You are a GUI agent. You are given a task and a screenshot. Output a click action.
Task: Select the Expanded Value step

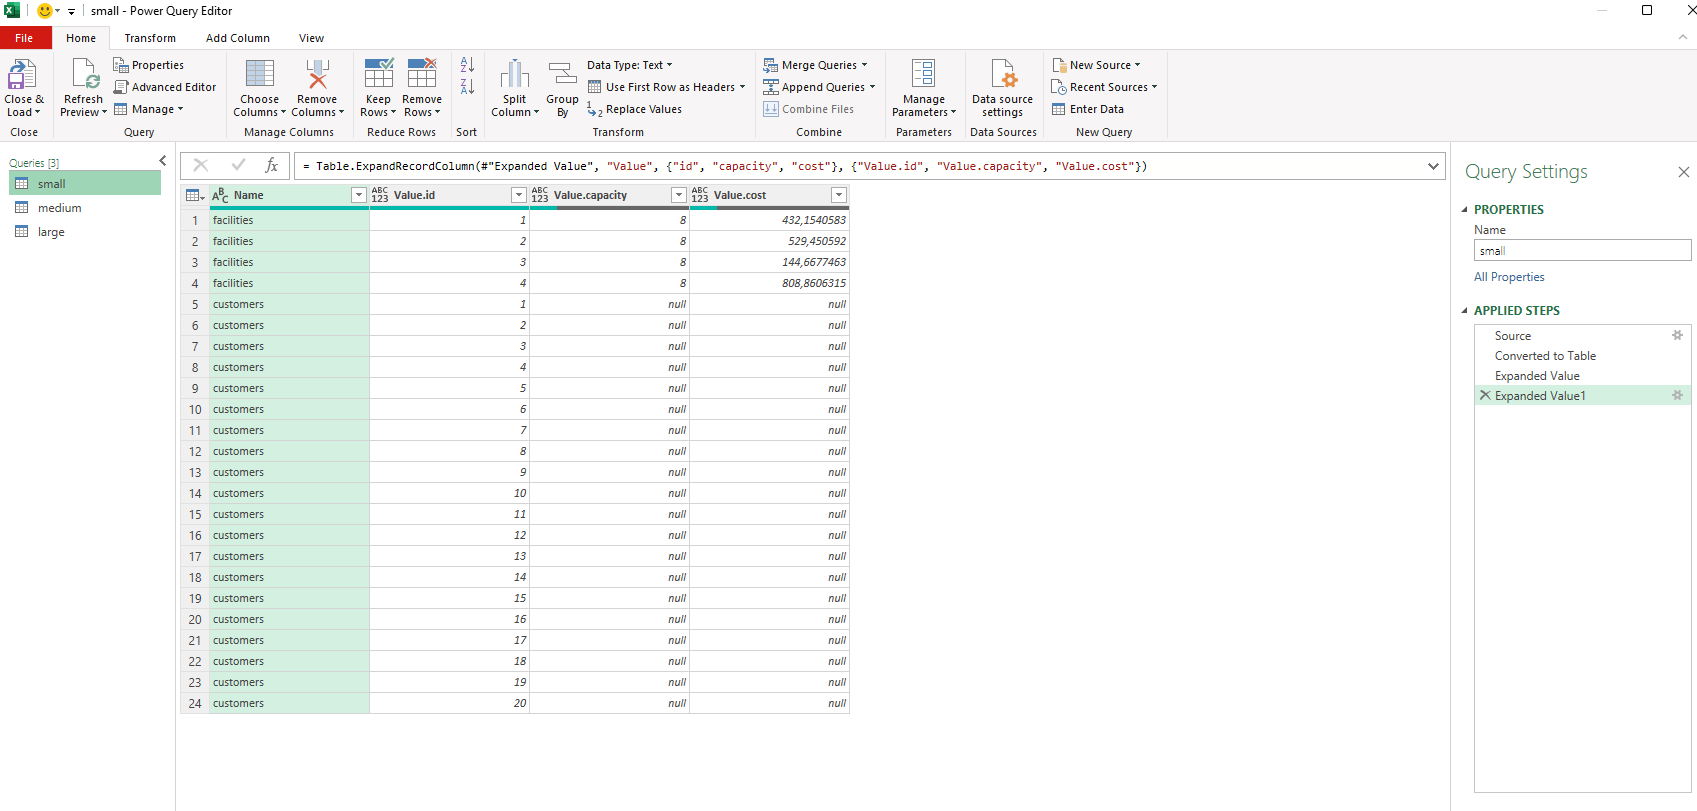coord(1582,375)
